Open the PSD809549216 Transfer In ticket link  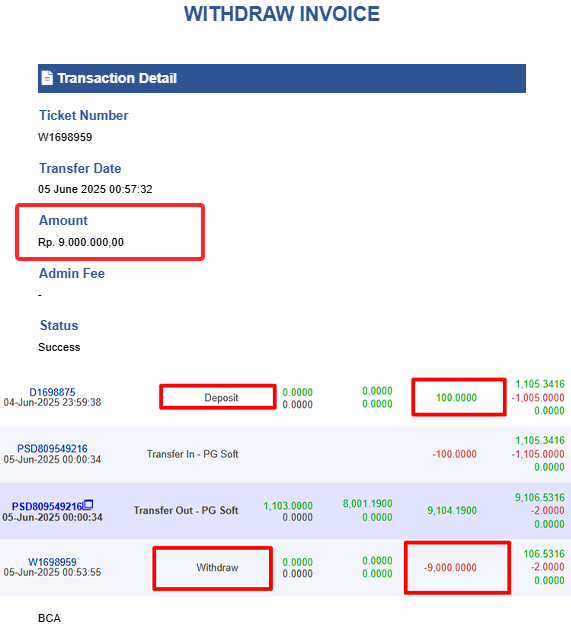52,448
